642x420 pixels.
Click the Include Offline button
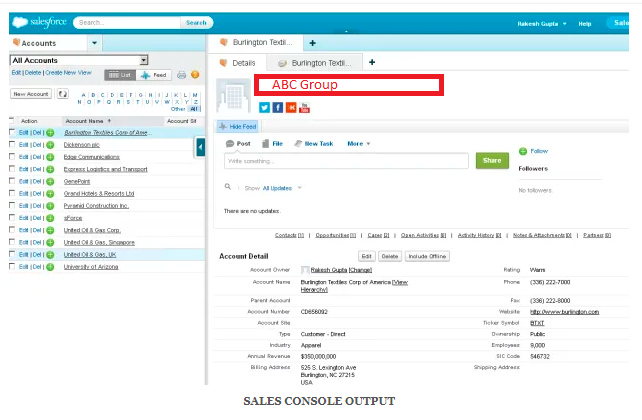click(427, 256)
